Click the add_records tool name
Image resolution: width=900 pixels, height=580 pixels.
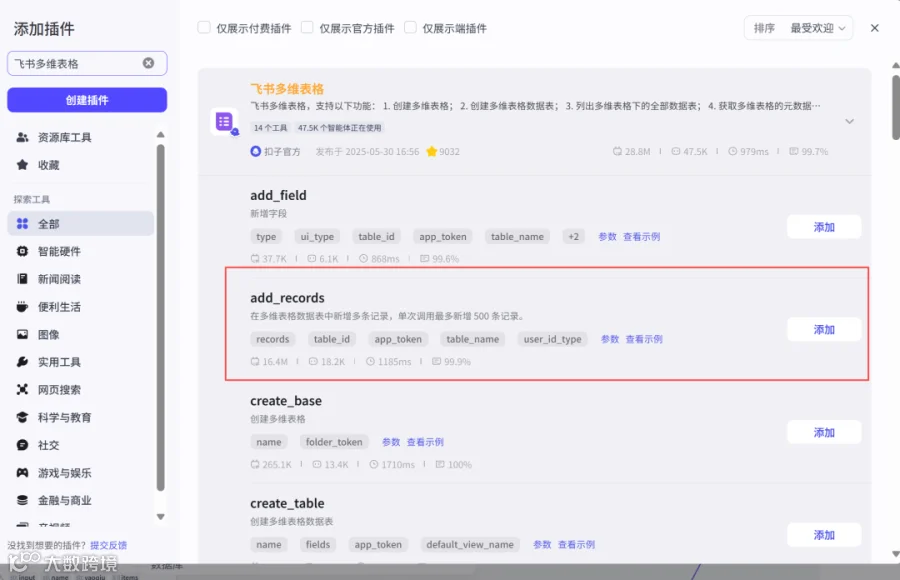(x=287, y=297)
